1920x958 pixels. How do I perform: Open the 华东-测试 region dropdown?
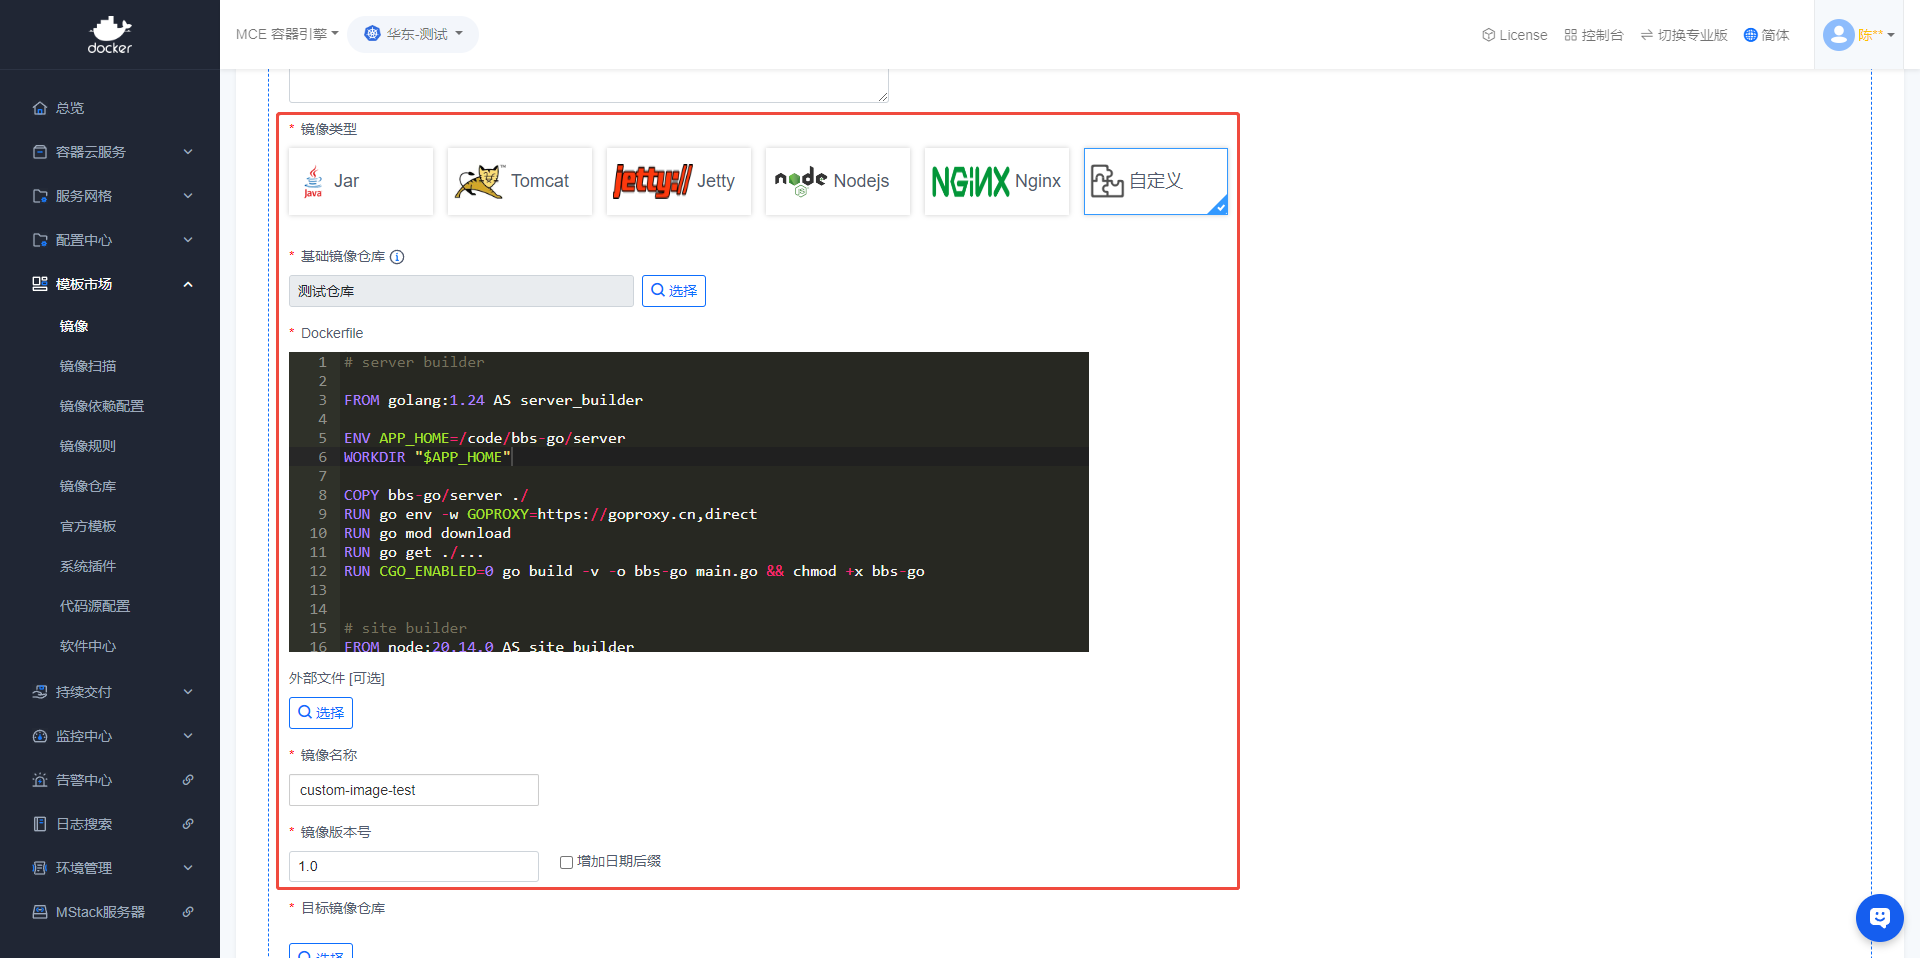[x=413, y=34]
